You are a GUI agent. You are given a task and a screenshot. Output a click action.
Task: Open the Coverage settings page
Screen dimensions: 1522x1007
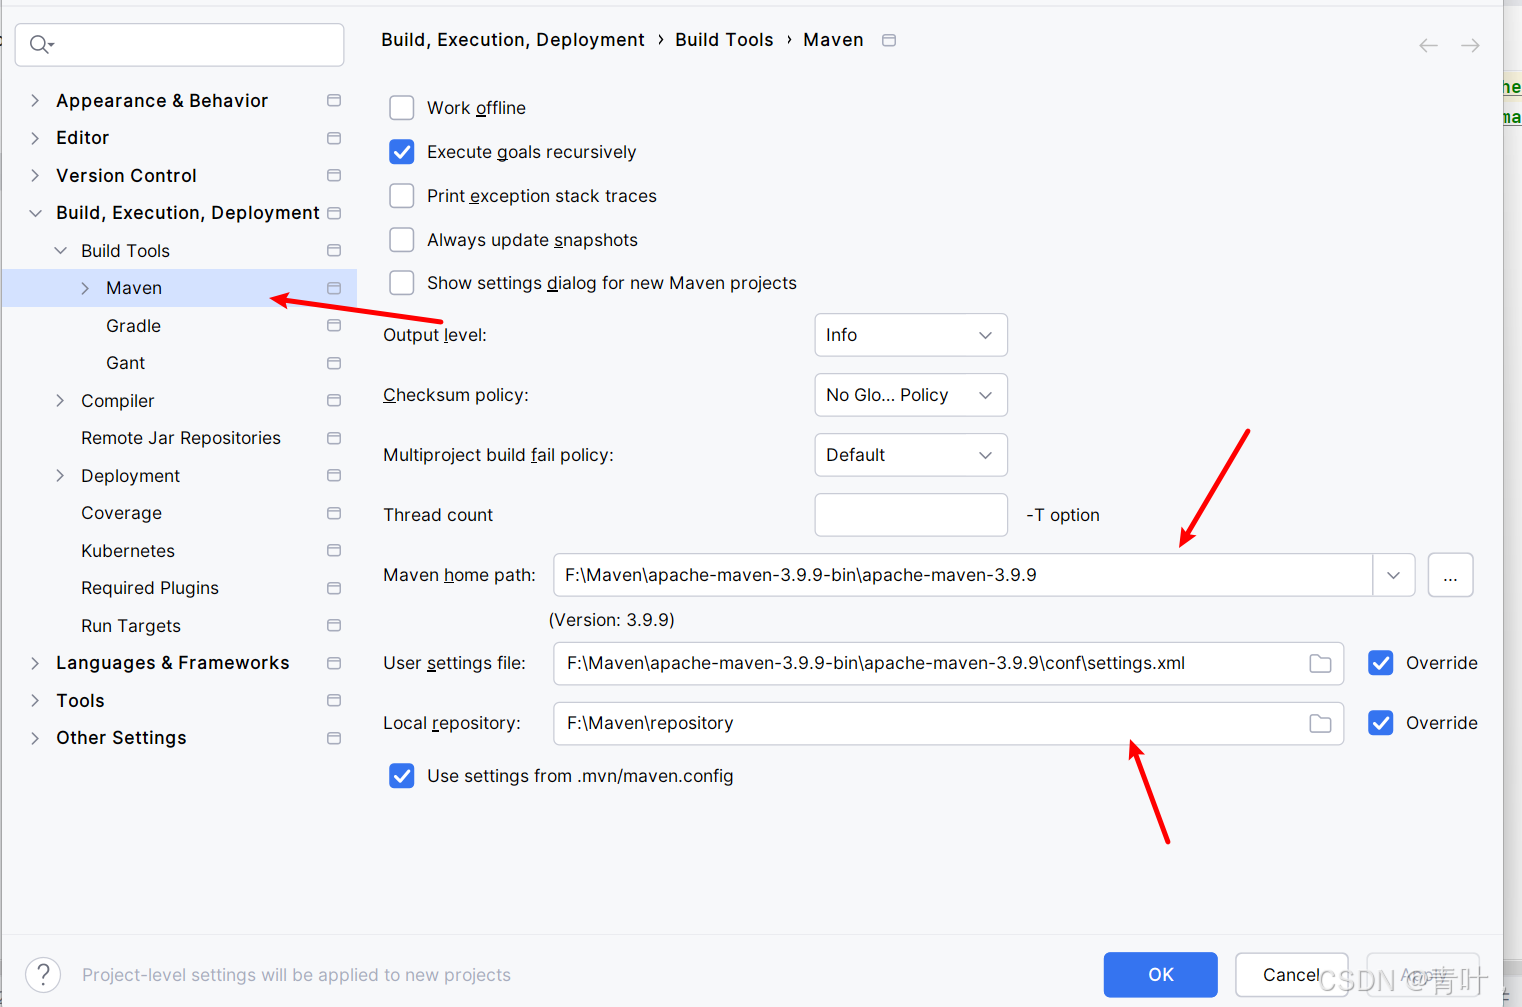[122, 513]
